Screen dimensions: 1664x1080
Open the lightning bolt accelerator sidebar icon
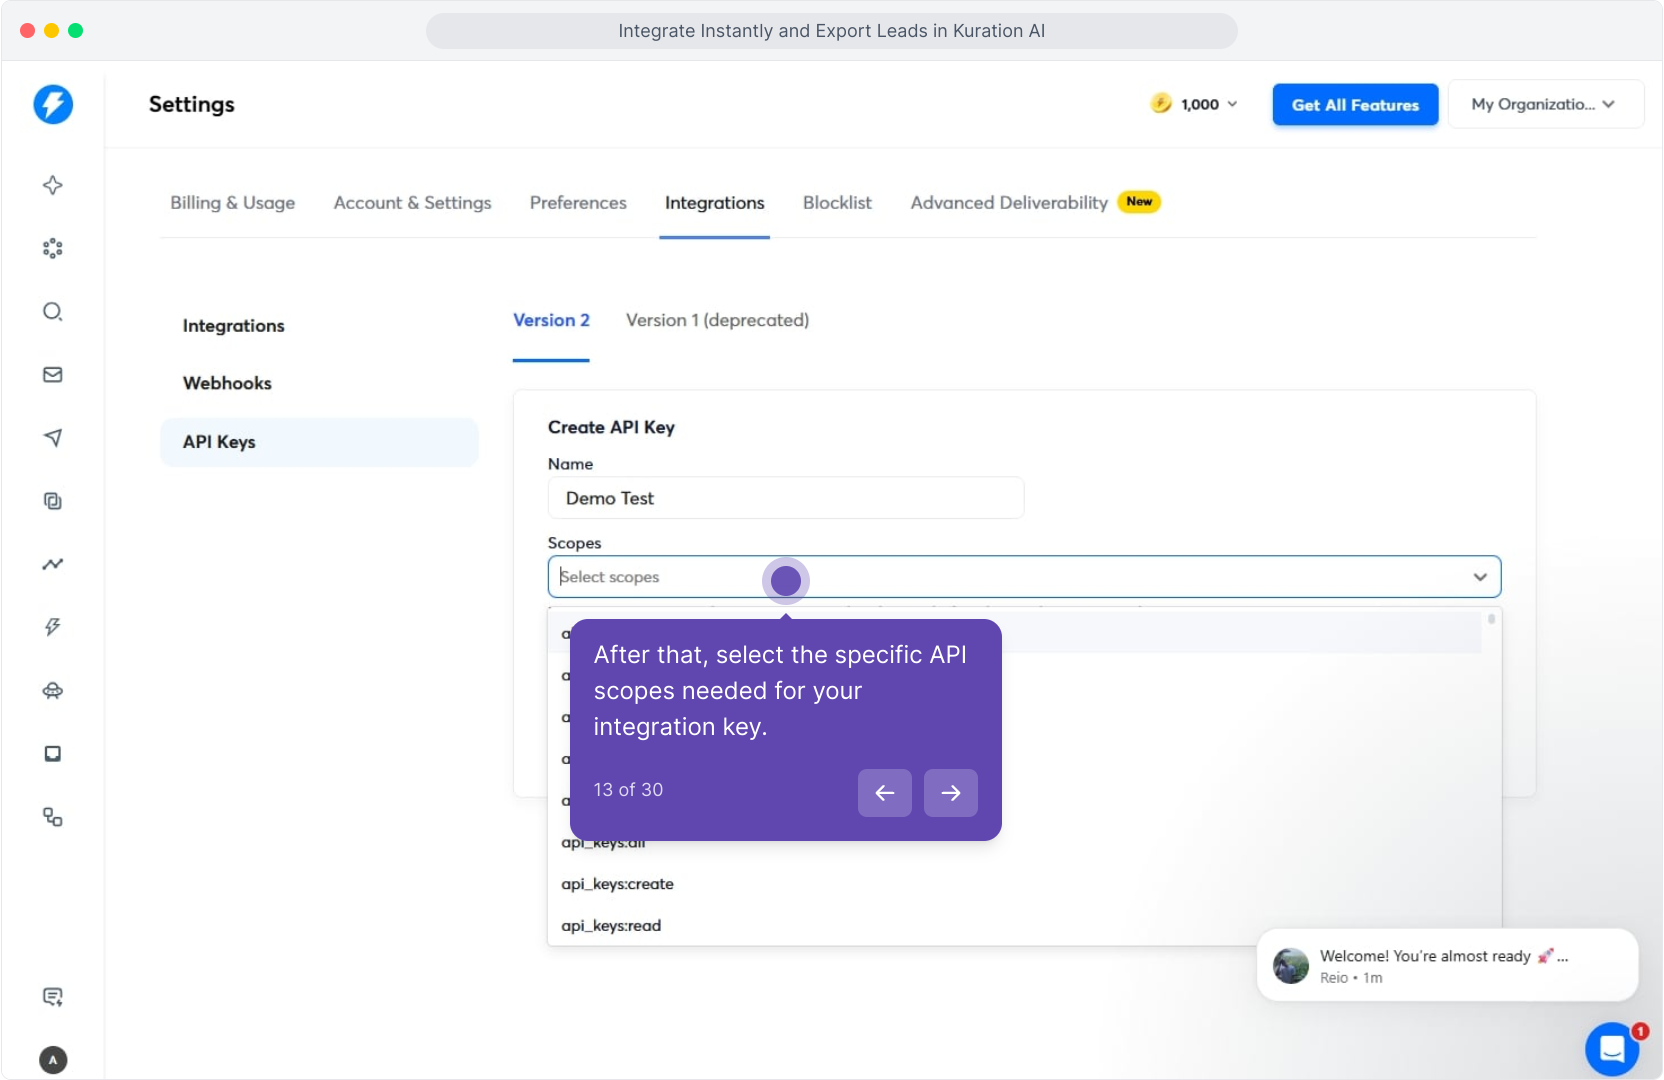(53, 627)
